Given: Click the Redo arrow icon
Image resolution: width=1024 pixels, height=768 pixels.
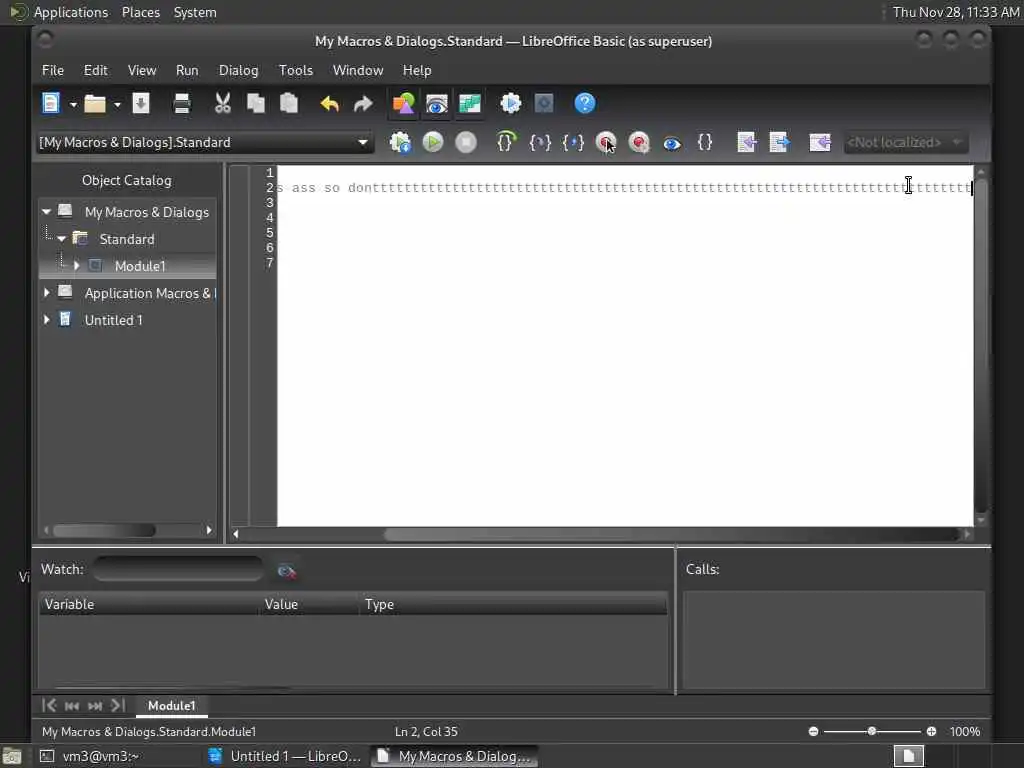Looking at the screenshot, I should 363,103.
